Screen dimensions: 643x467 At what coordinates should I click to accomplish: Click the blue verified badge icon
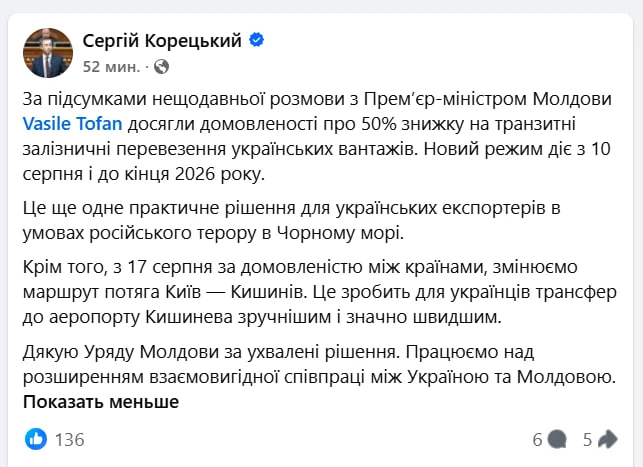[x=257, y=40]
